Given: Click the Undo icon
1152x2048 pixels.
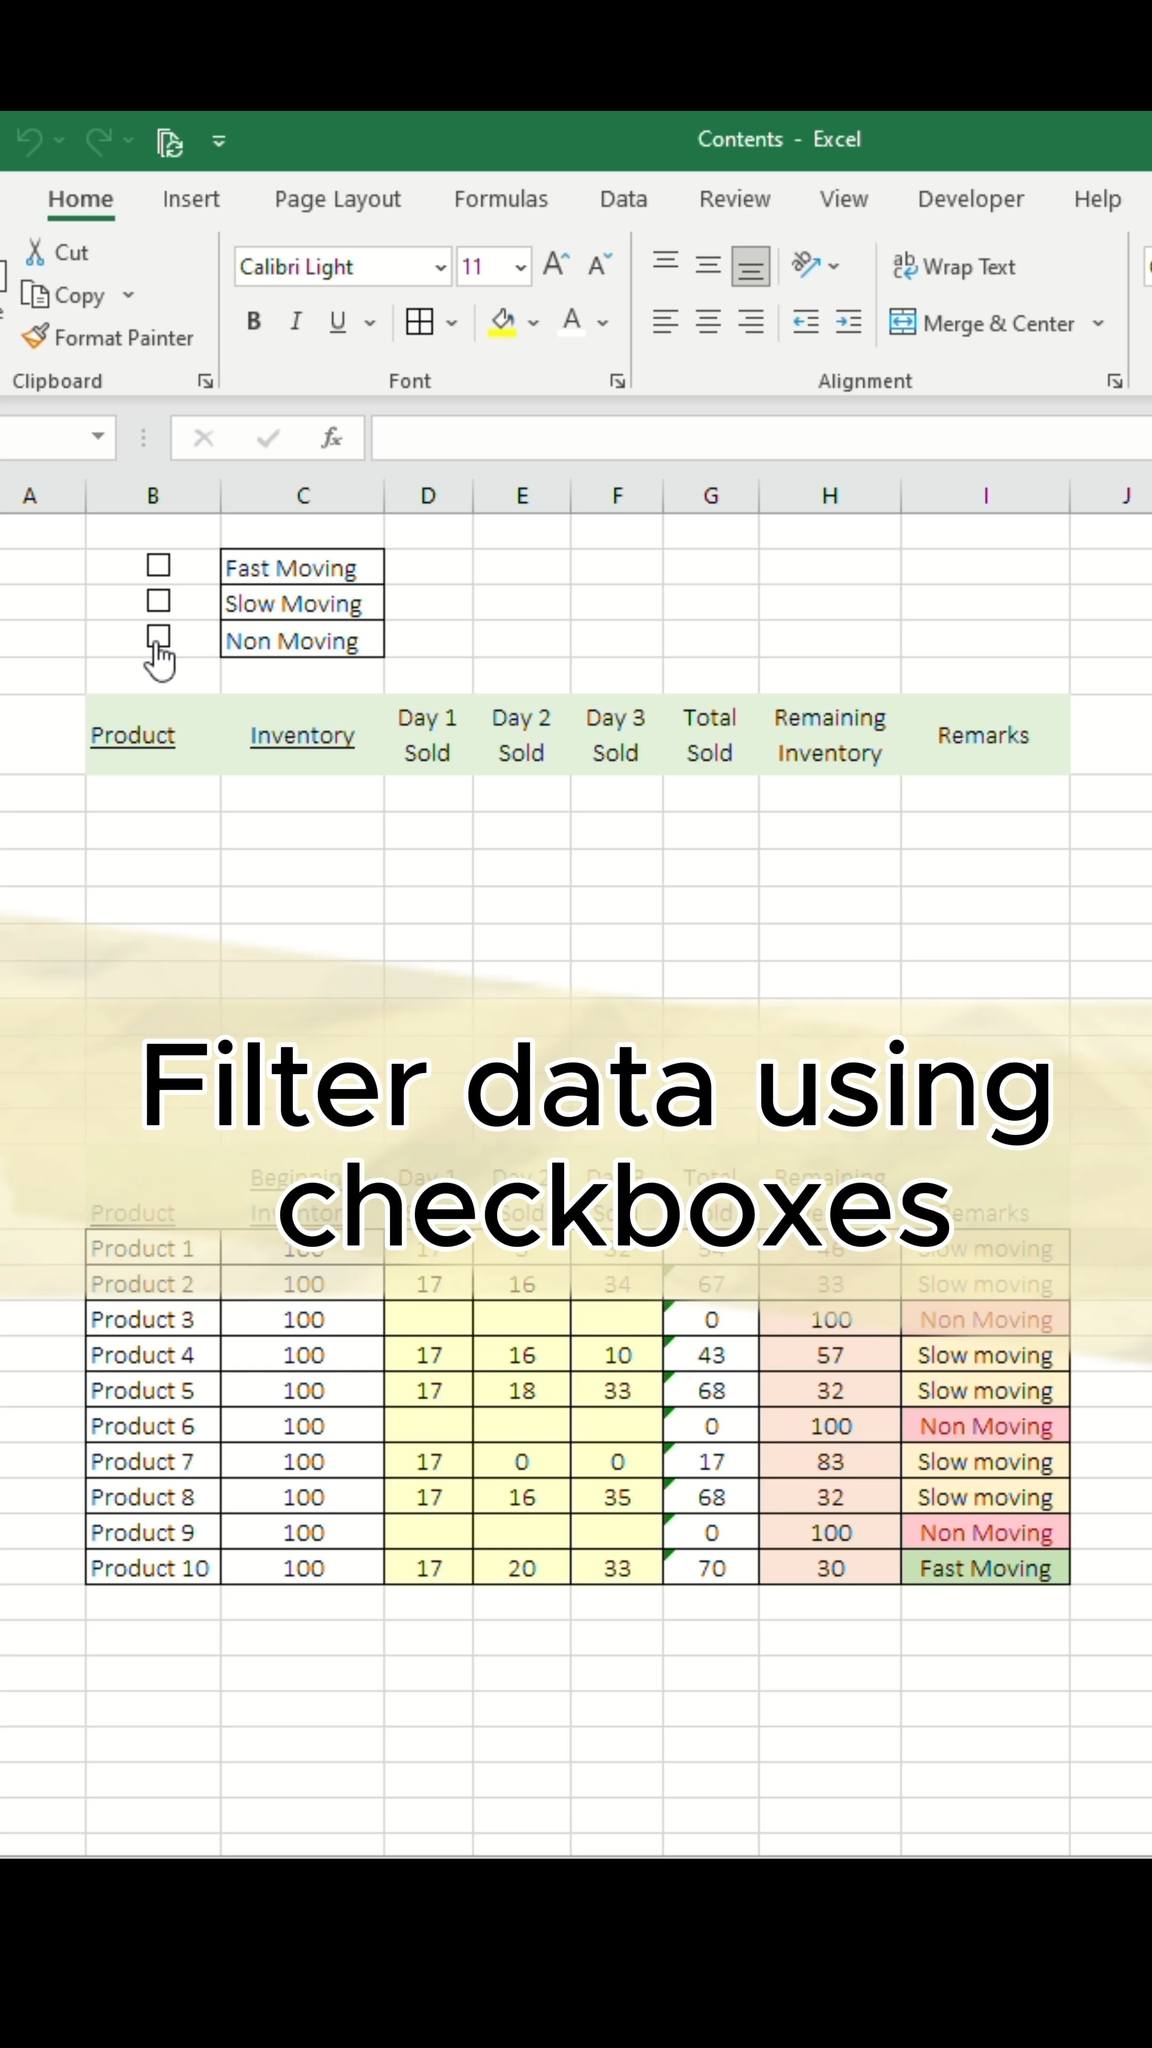Looking at the screenshot, I should click(30, 141).
